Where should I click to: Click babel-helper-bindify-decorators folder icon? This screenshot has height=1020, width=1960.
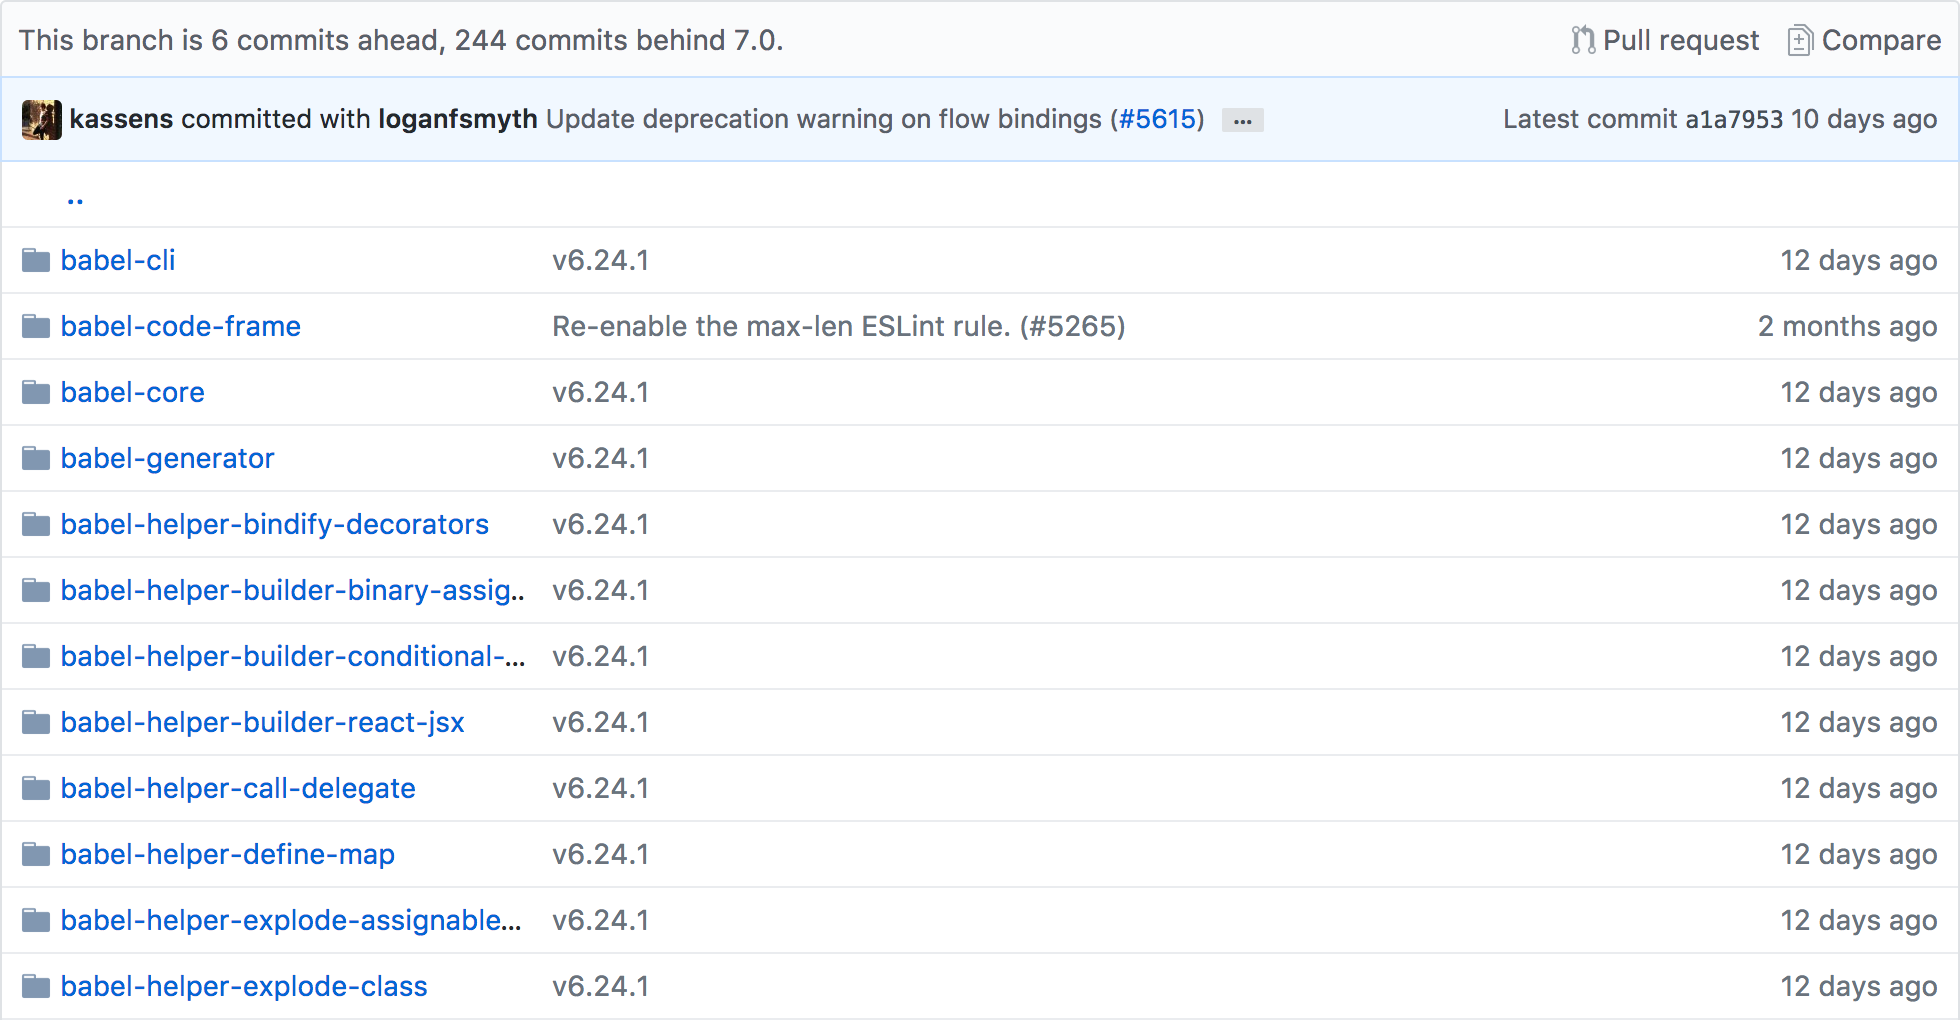[36, 525]
